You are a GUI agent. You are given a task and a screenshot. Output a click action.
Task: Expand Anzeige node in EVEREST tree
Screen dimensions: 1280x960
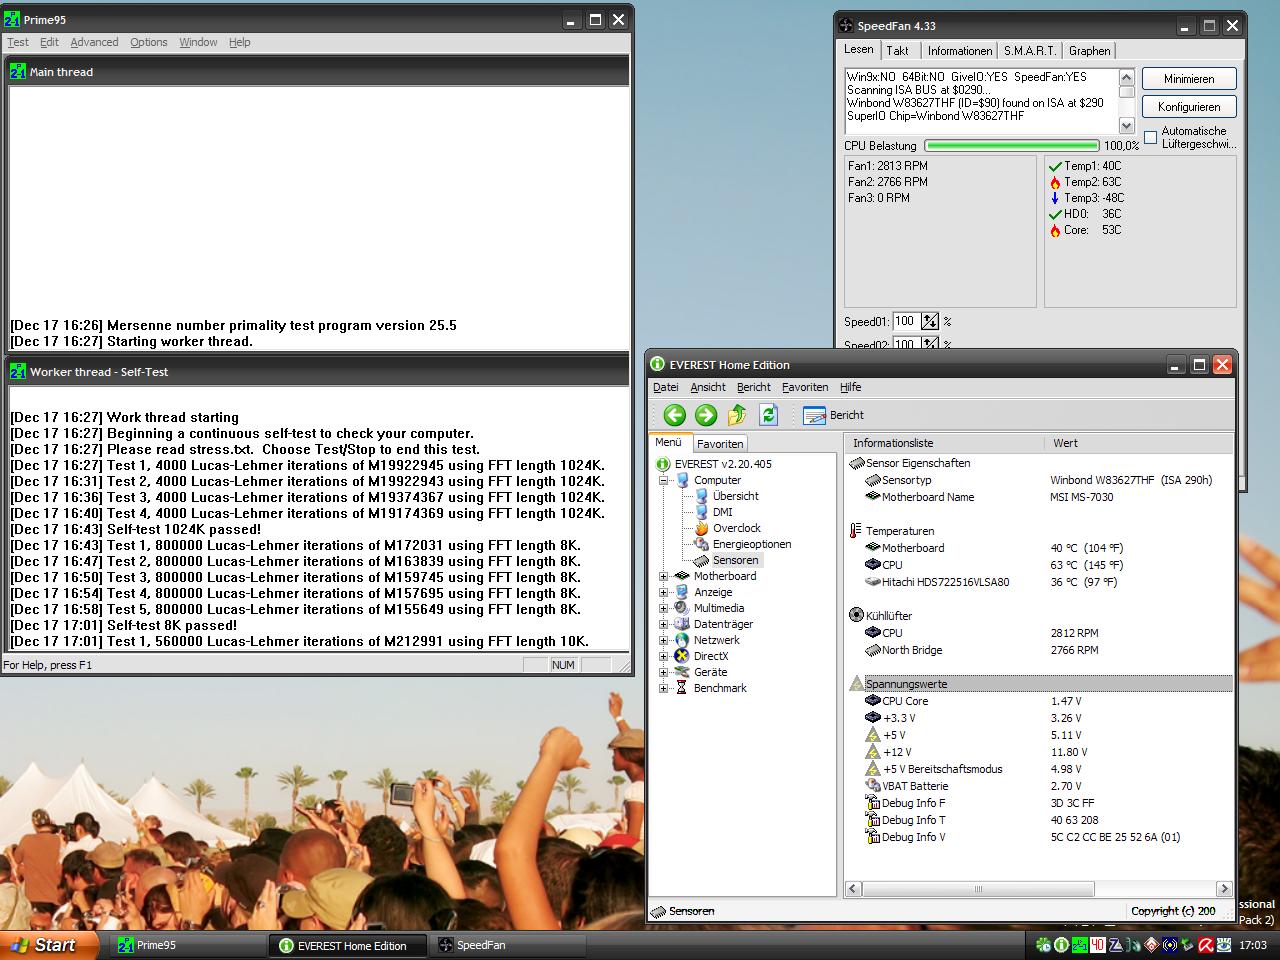coord(663,592)
